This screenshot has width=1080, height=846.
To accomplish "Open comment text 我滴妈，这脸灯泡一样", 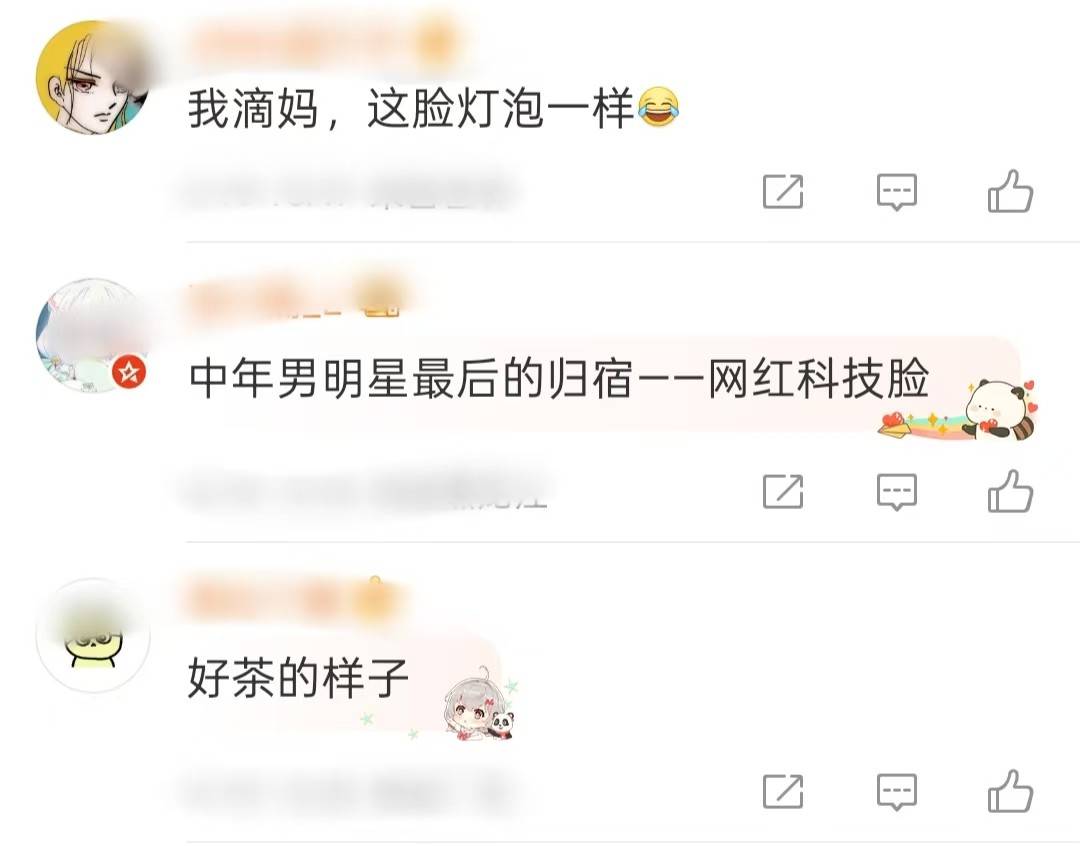I will click(434, 109).
